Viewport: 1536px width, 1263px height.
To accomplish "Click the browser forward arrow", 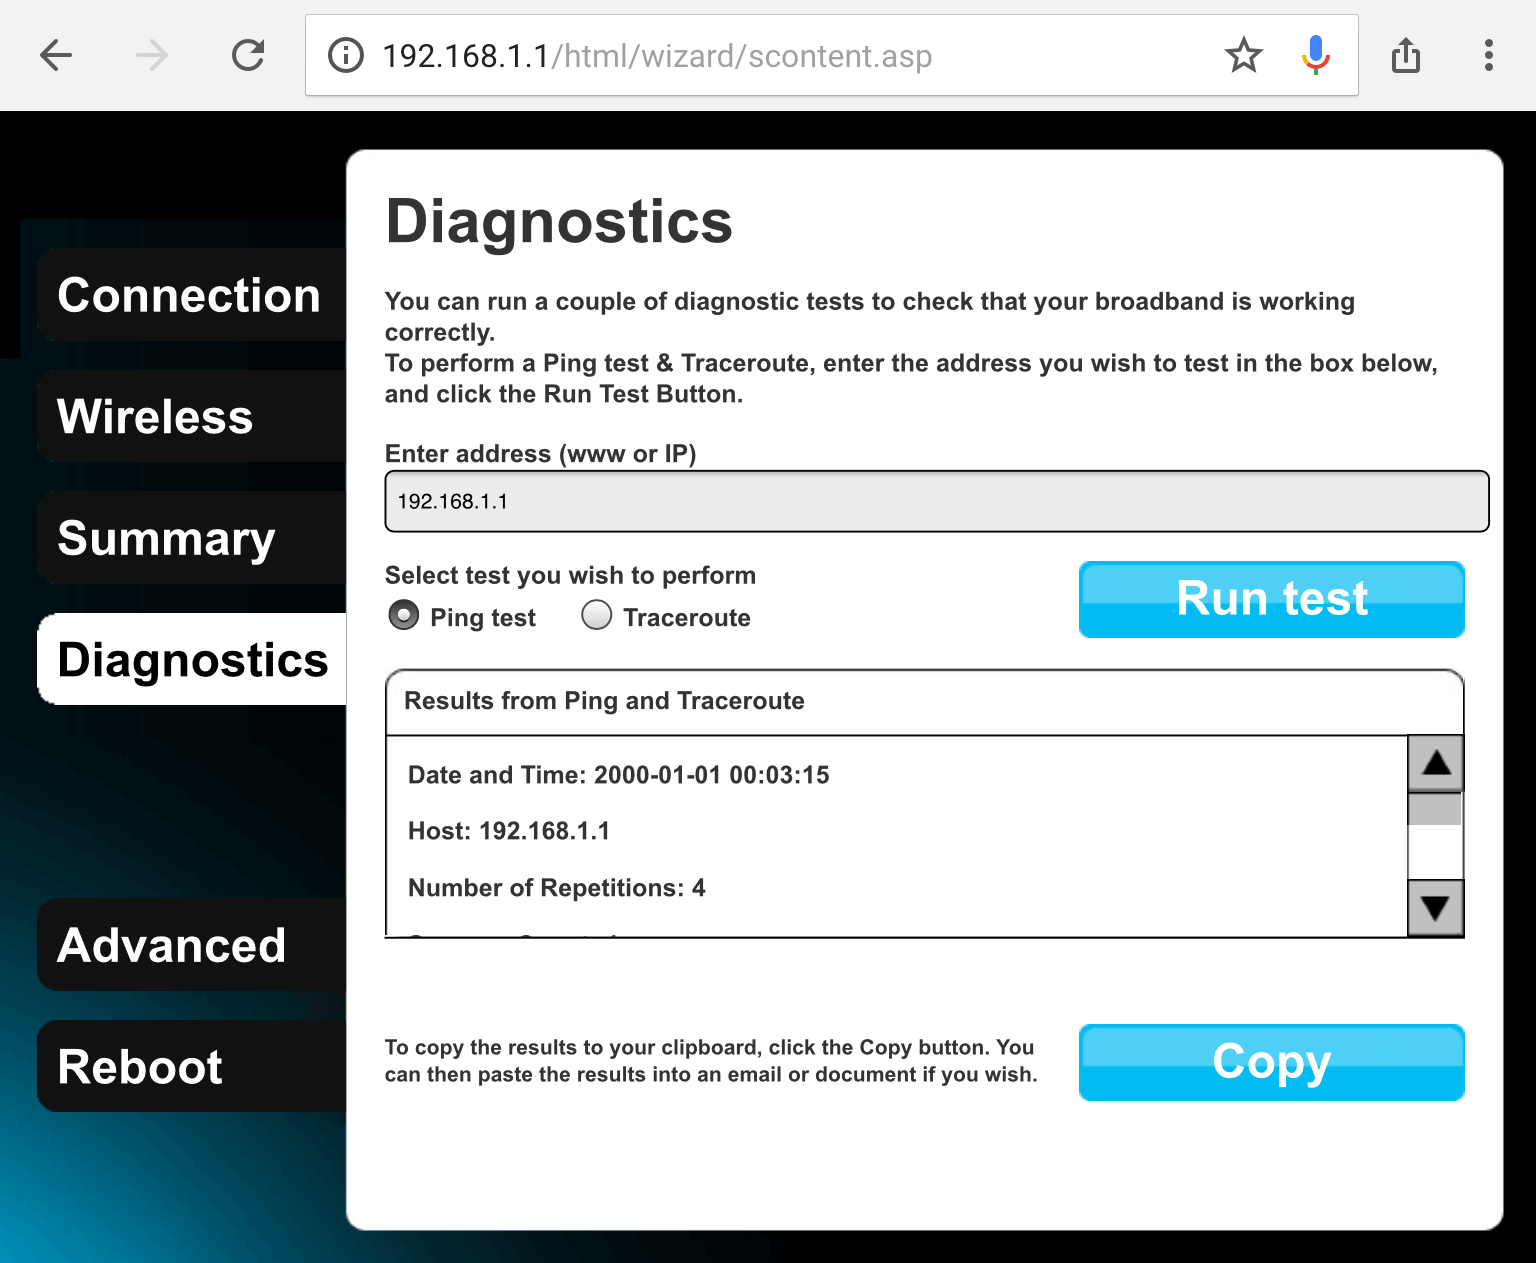I will pos(152,55).
